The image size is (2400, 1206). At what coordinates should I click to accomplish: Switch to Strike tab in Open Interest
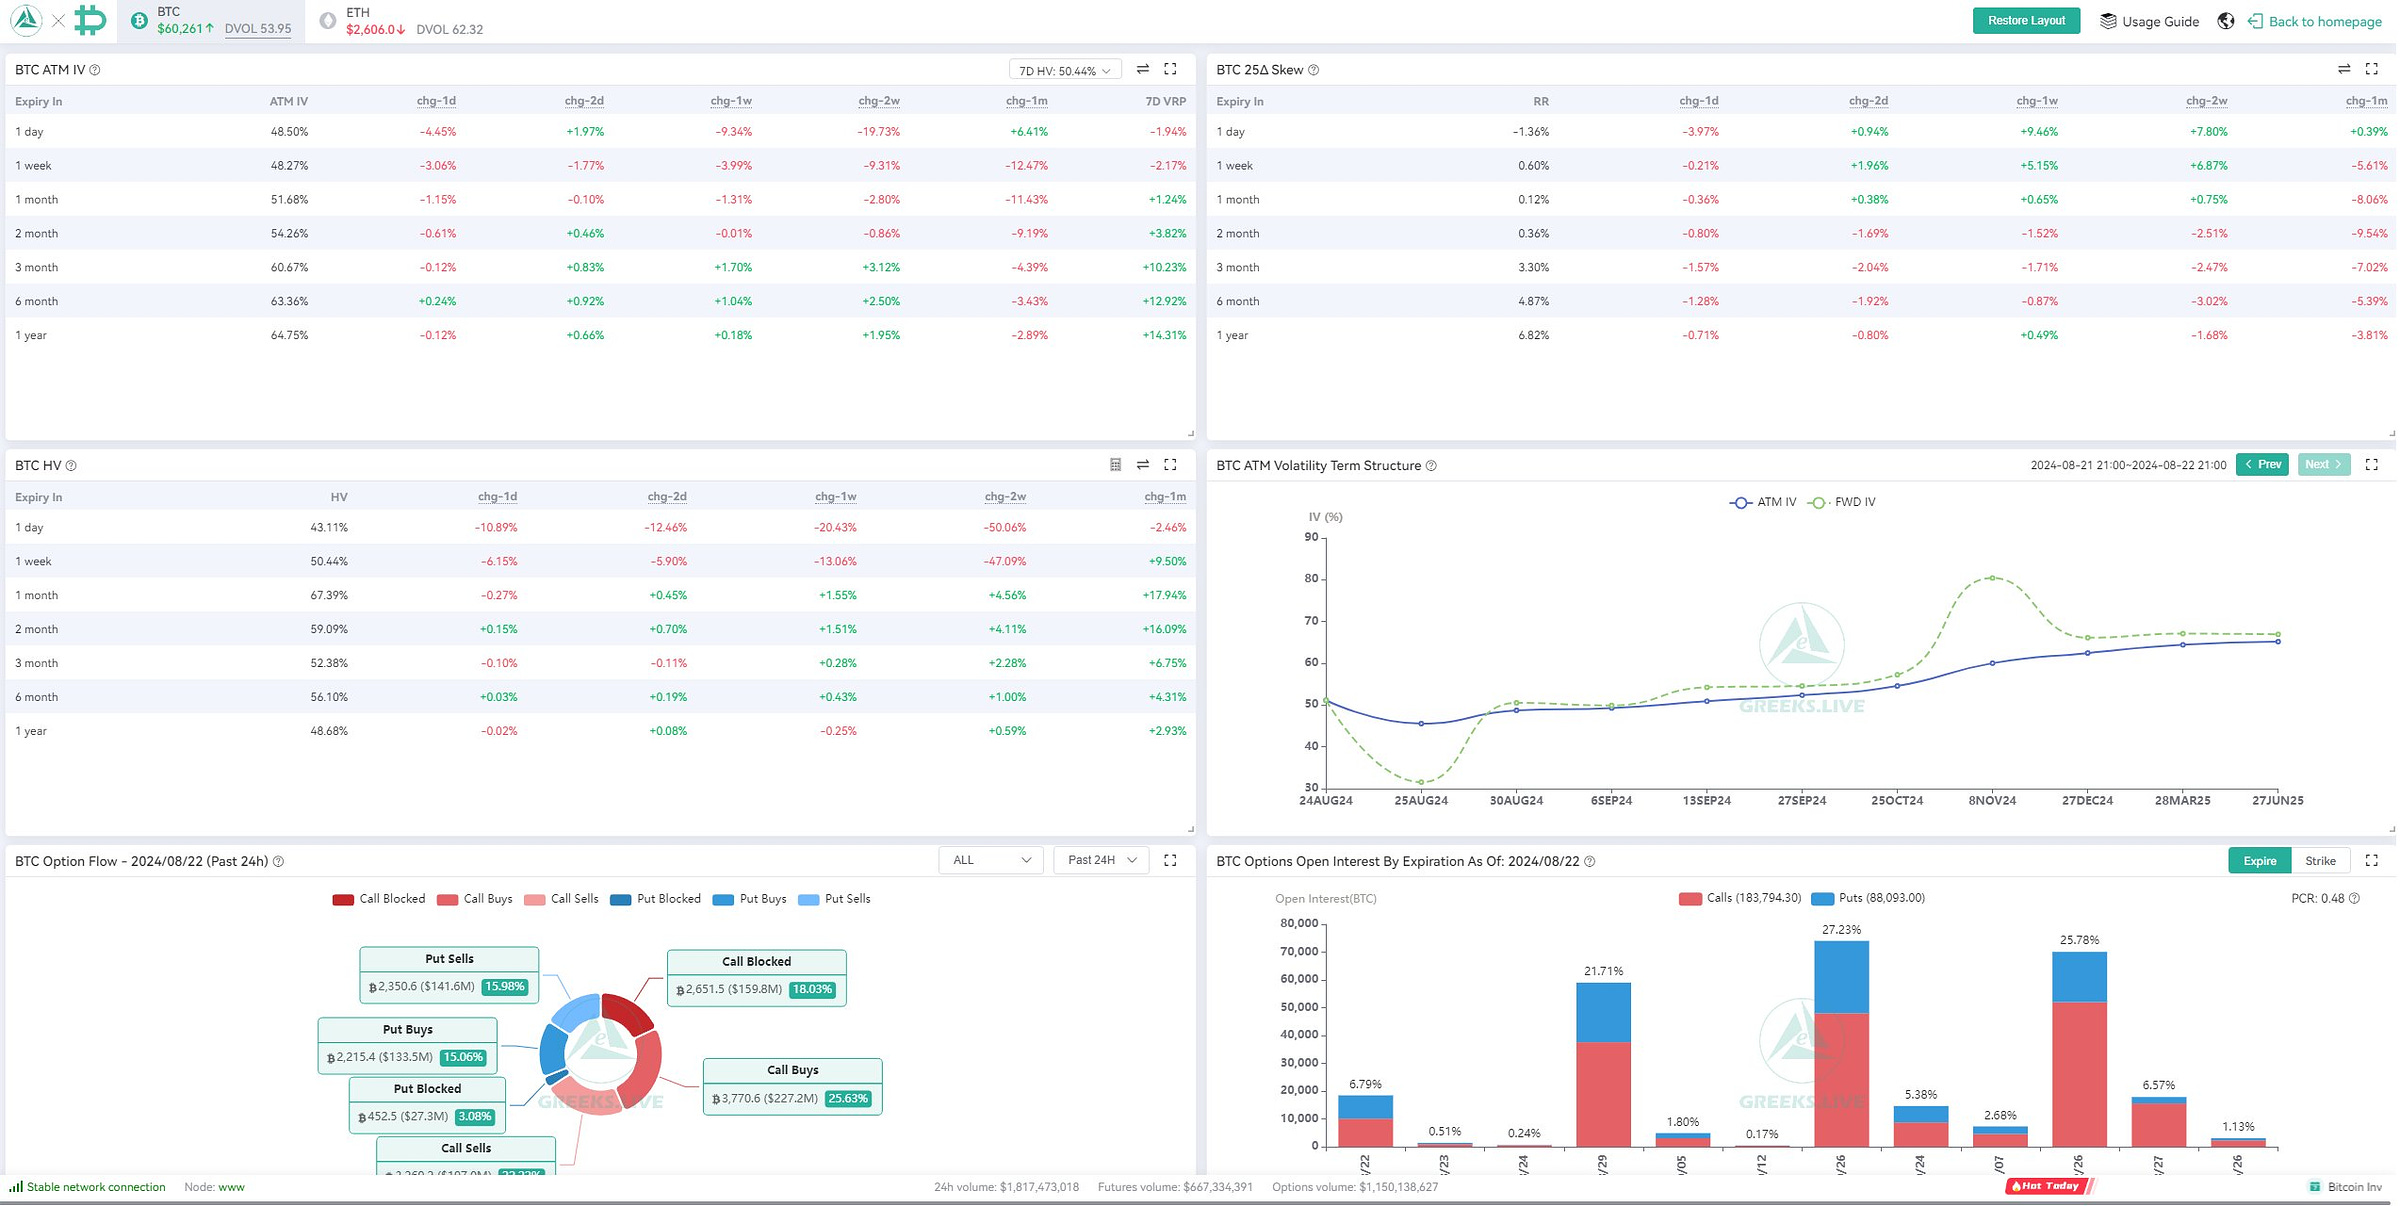click(x=2321, y=861)
